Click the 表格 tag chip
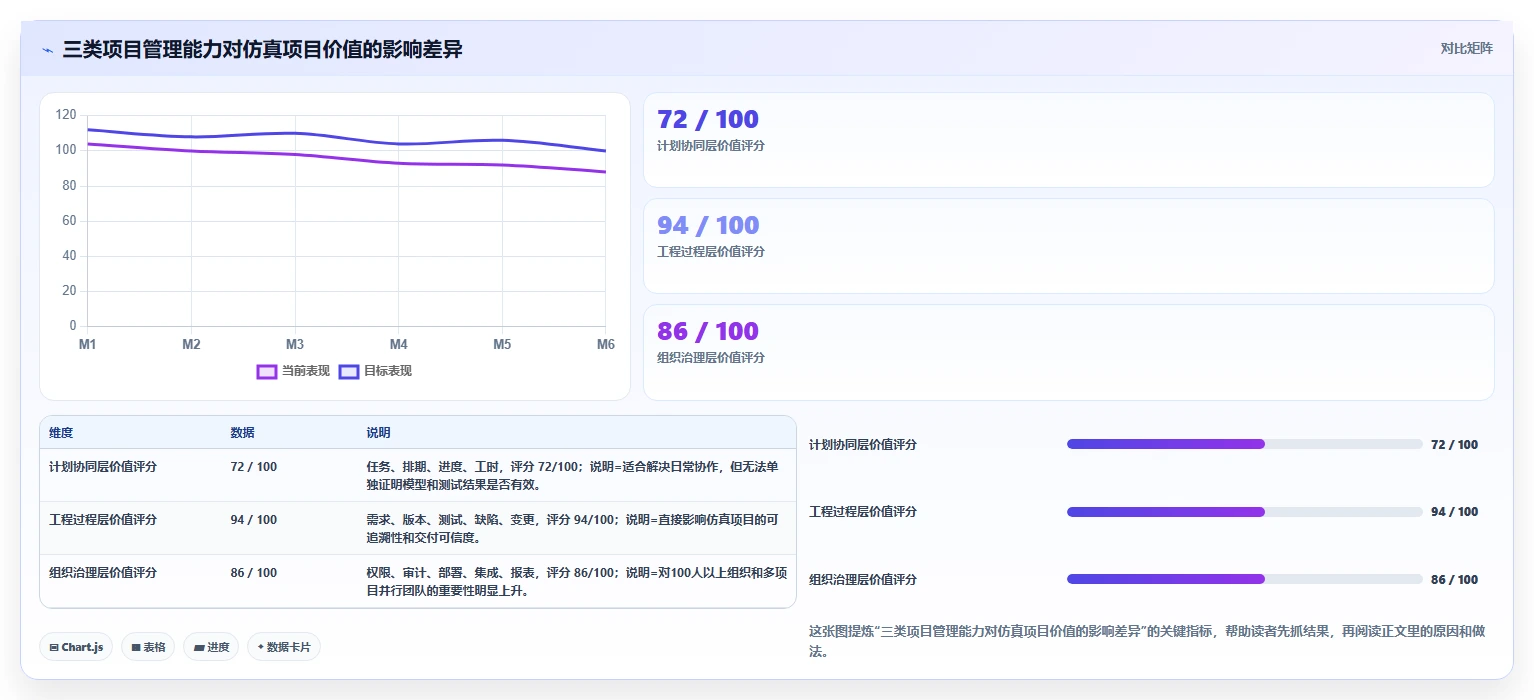The height and width of the screenshot is (700, 1534). (x=148, y=647)
